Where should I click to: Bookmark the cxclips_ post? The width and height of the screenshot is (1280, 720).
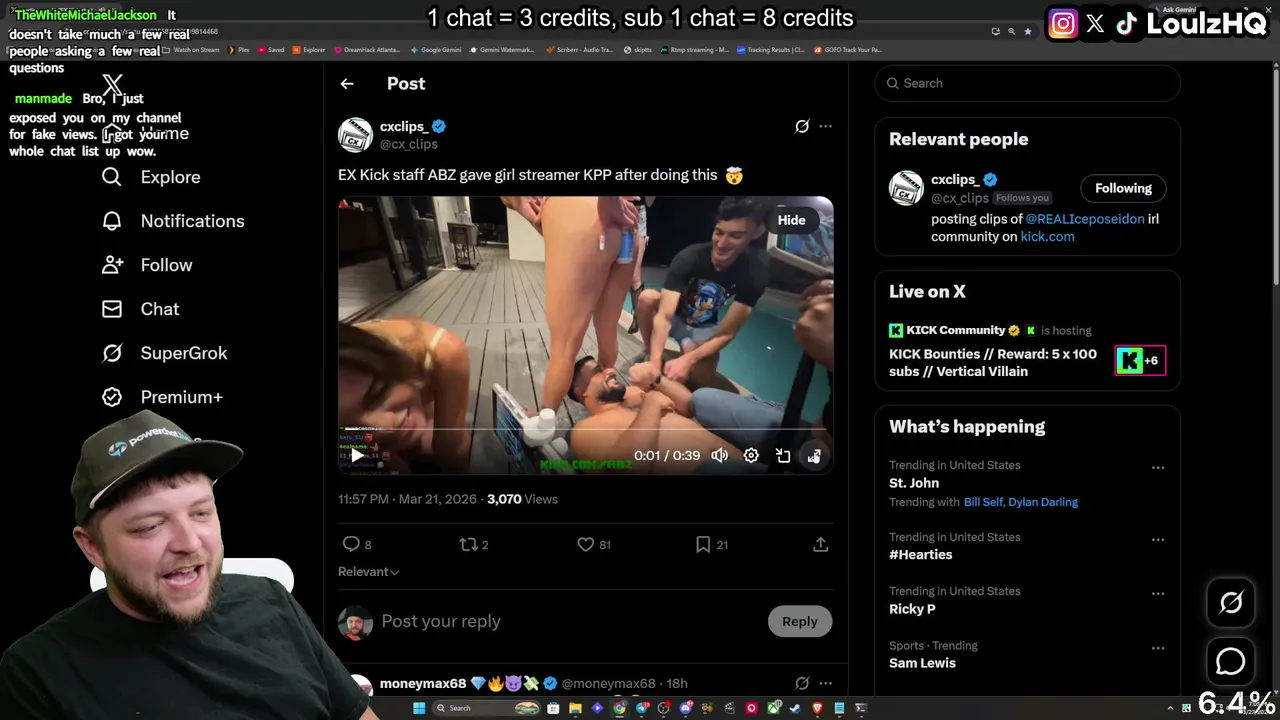703,544
